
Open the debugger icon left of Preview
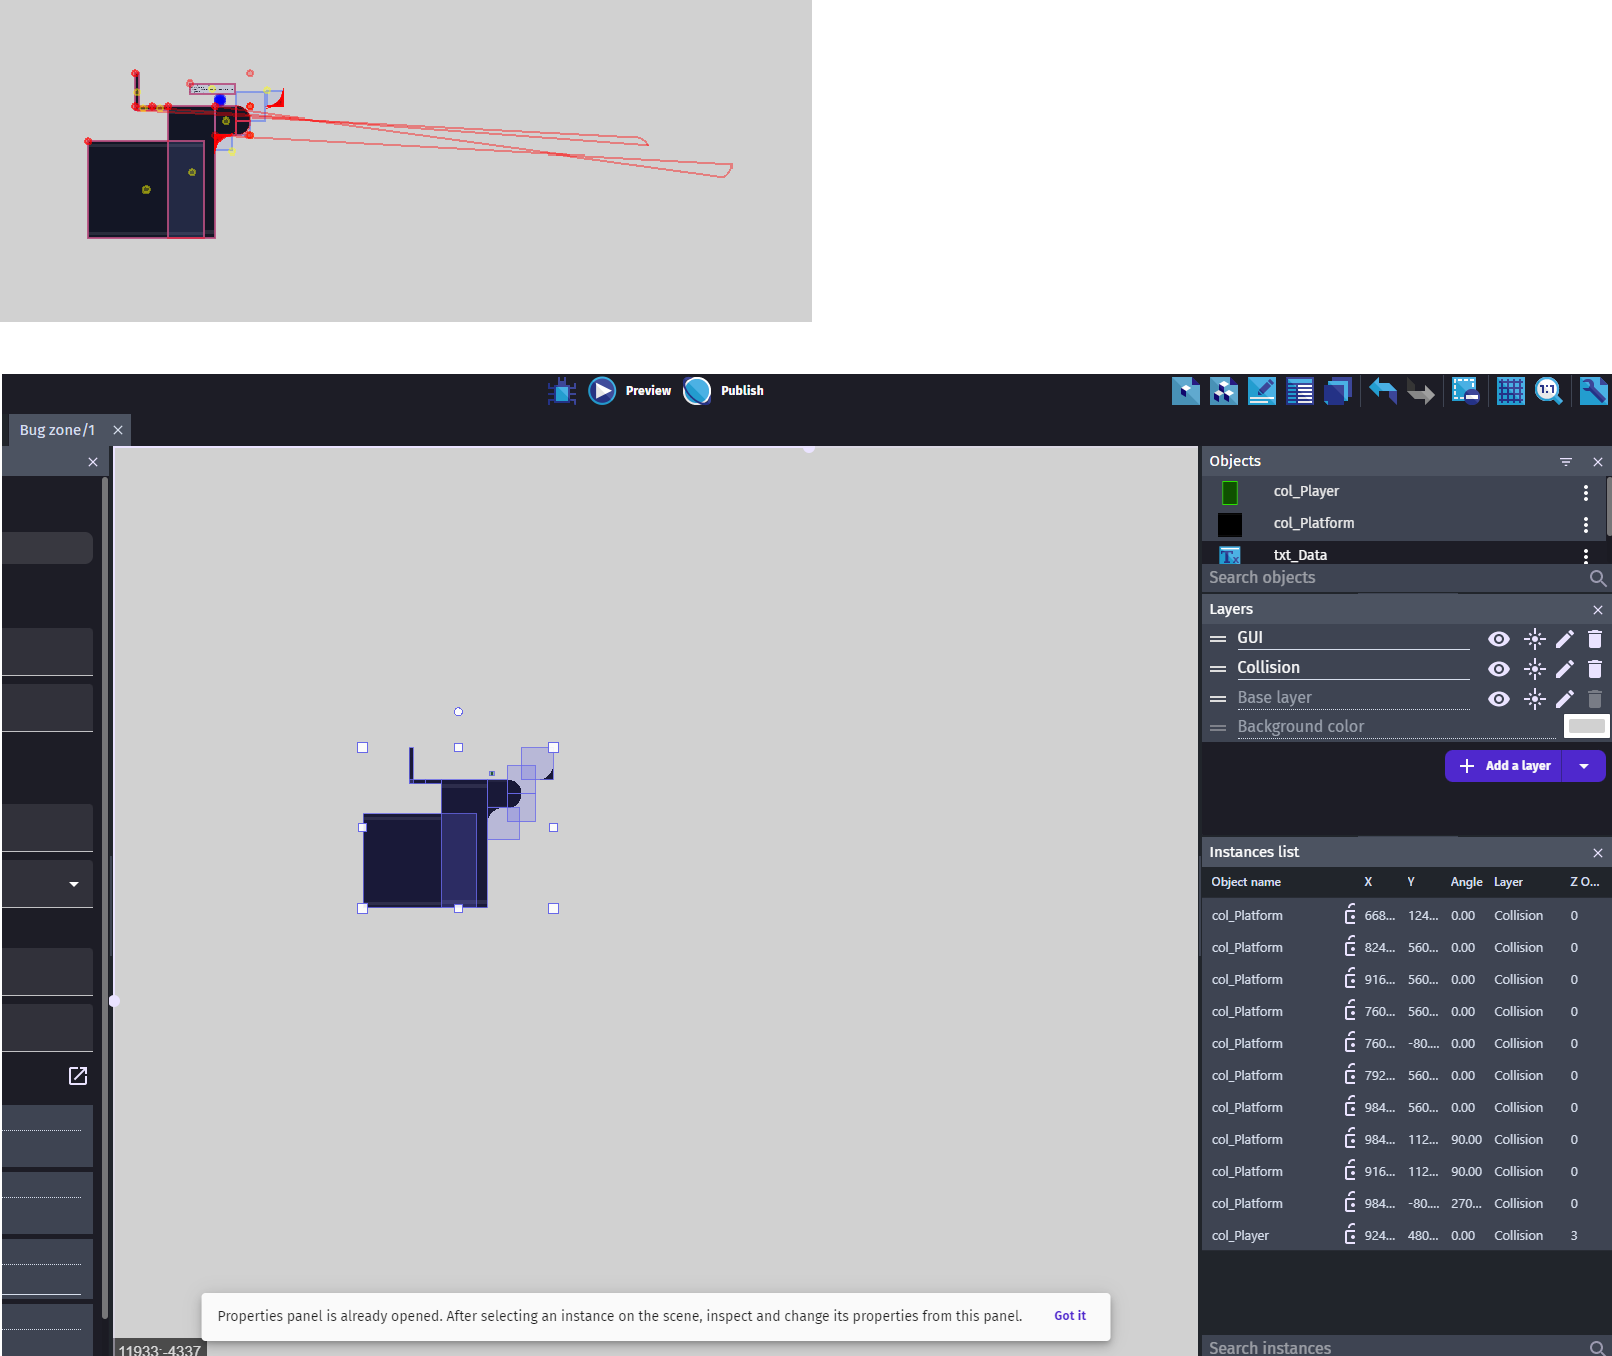tap(561, 391)
